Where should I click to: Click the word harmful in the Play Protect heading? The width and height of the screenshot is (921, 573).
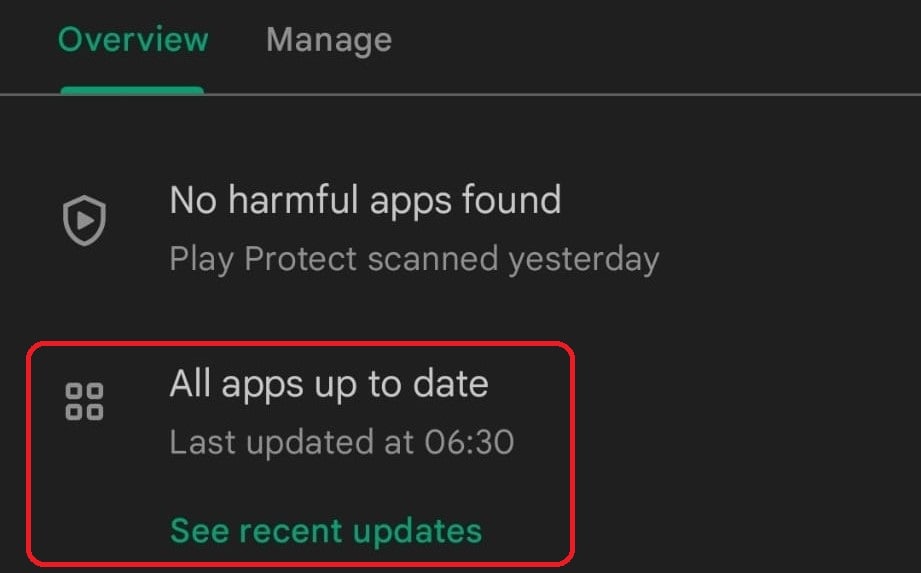point(294,200)
